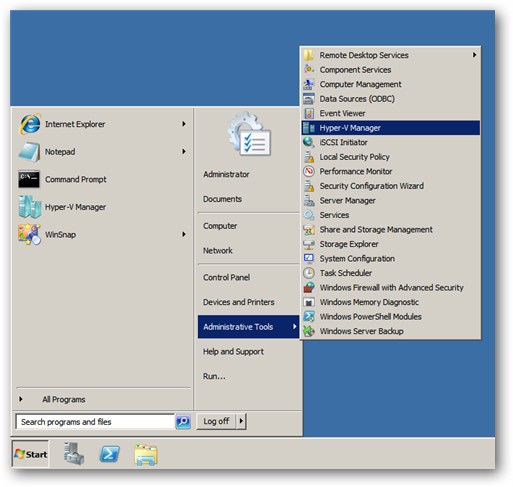This screenshot has width=513, height=487.
Task: Click the Component Services icon
Action: (309, 70)
